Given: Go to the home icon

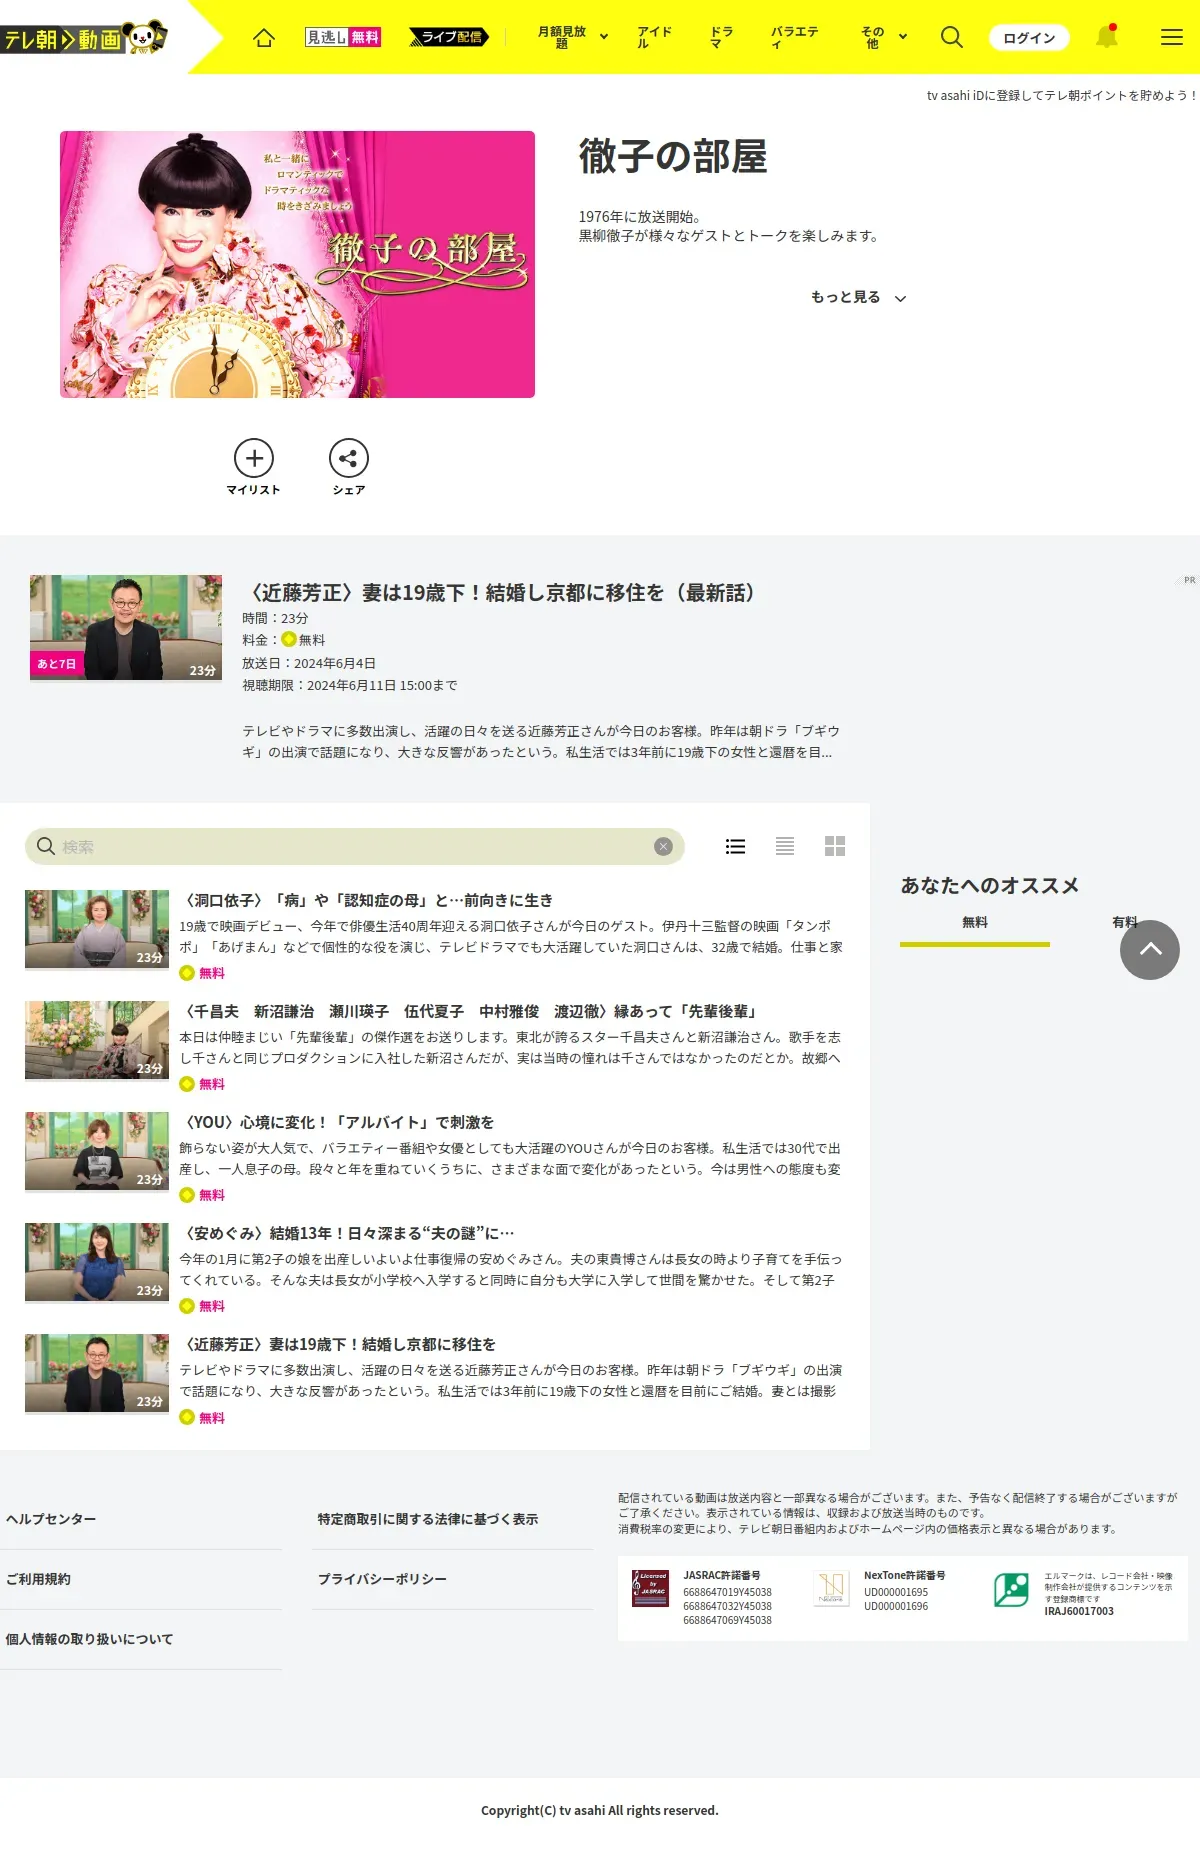Looking at the screenshot, I should (264, 38).
